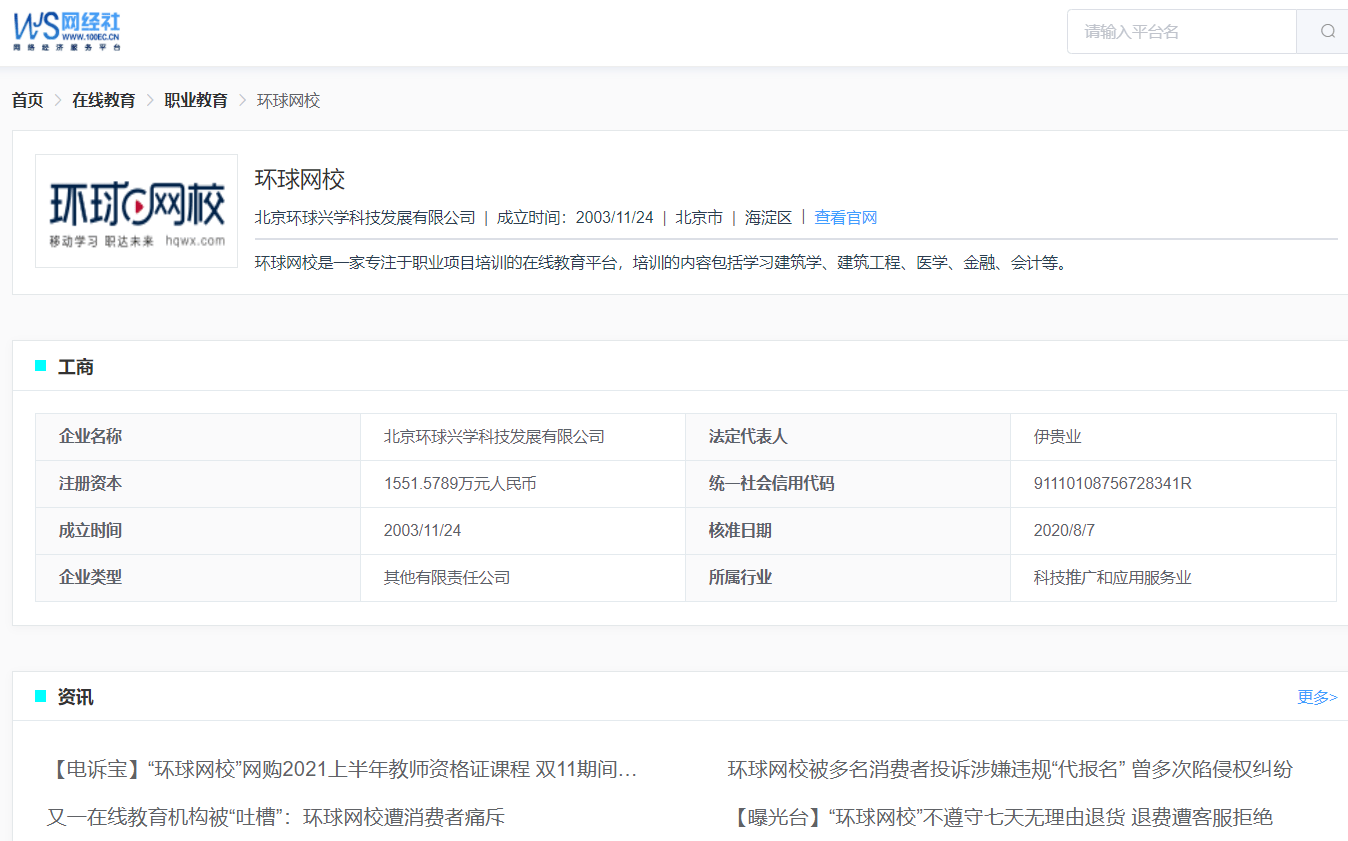Screen dimensions: 1348x841
Task: Open 在线教育 breadcrumb link
Action: pos(104,100)
